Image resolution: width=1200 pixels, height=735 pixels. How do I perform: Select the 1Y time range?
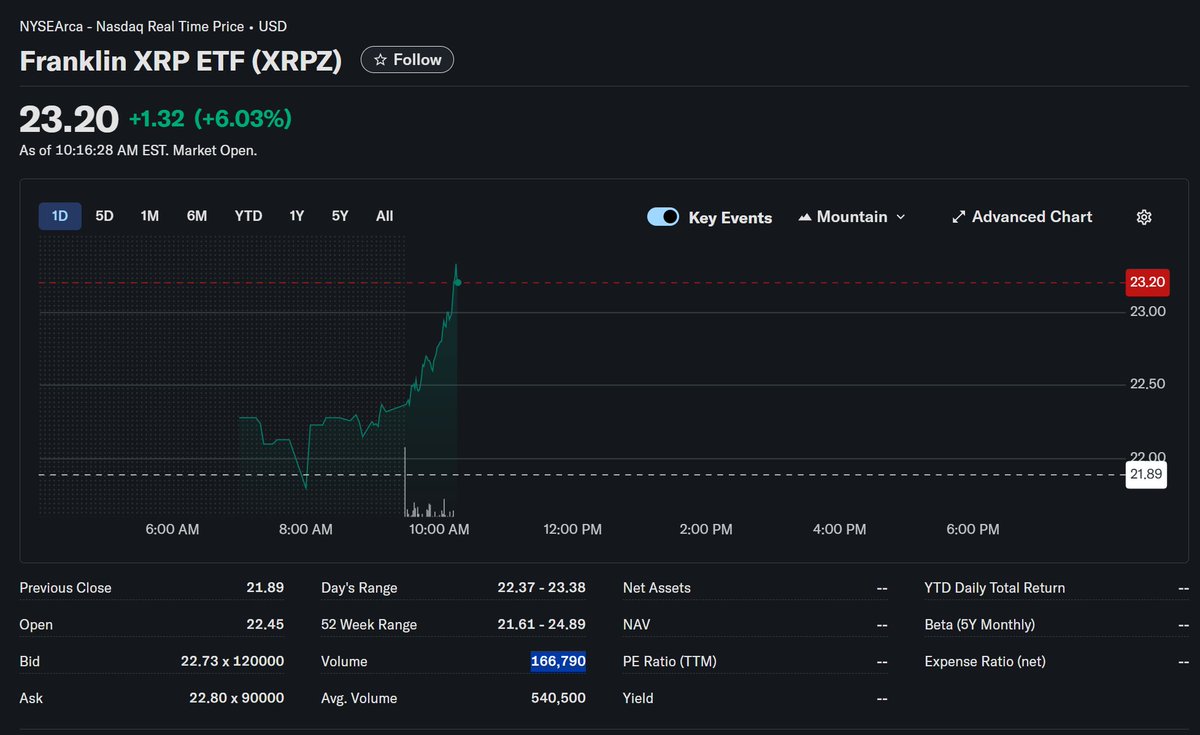point(297,216)
